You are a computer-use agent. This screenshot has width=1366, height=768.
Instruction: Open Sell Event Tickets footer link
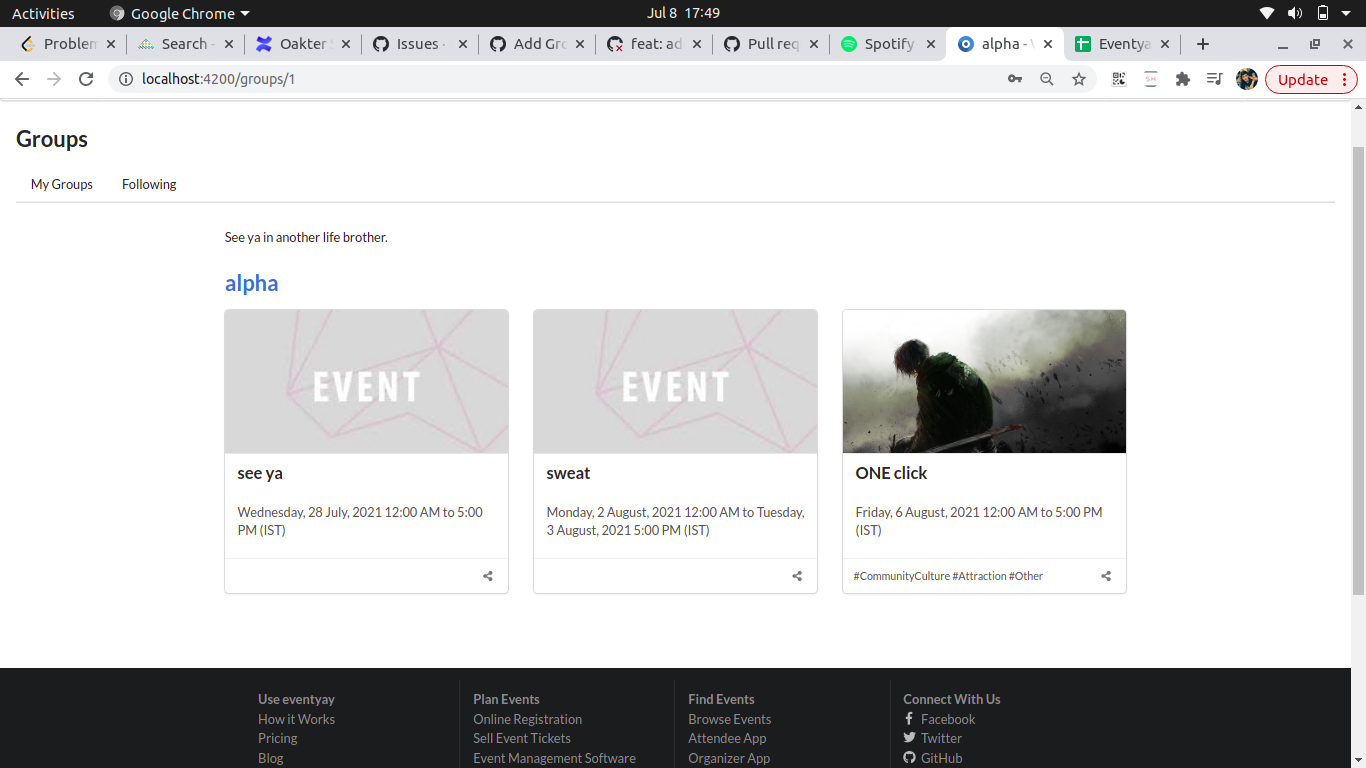[x=522, y=738]
